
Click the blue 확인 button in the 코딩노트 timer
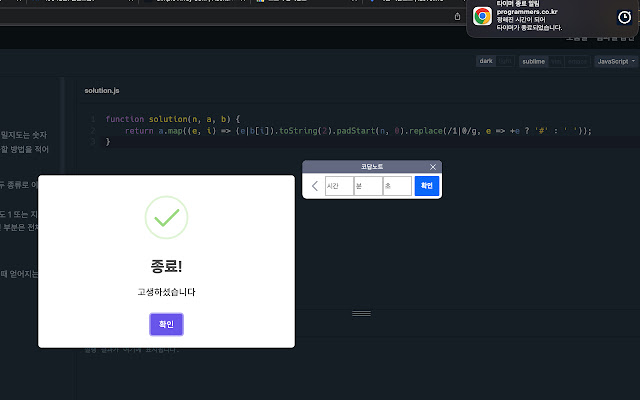point(427,186)
